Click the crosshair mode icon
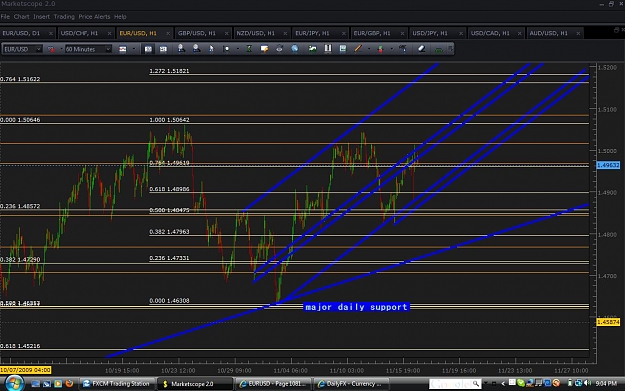This screenshot has height=391, width=625. pyautogui.click(x=226, y=49)
